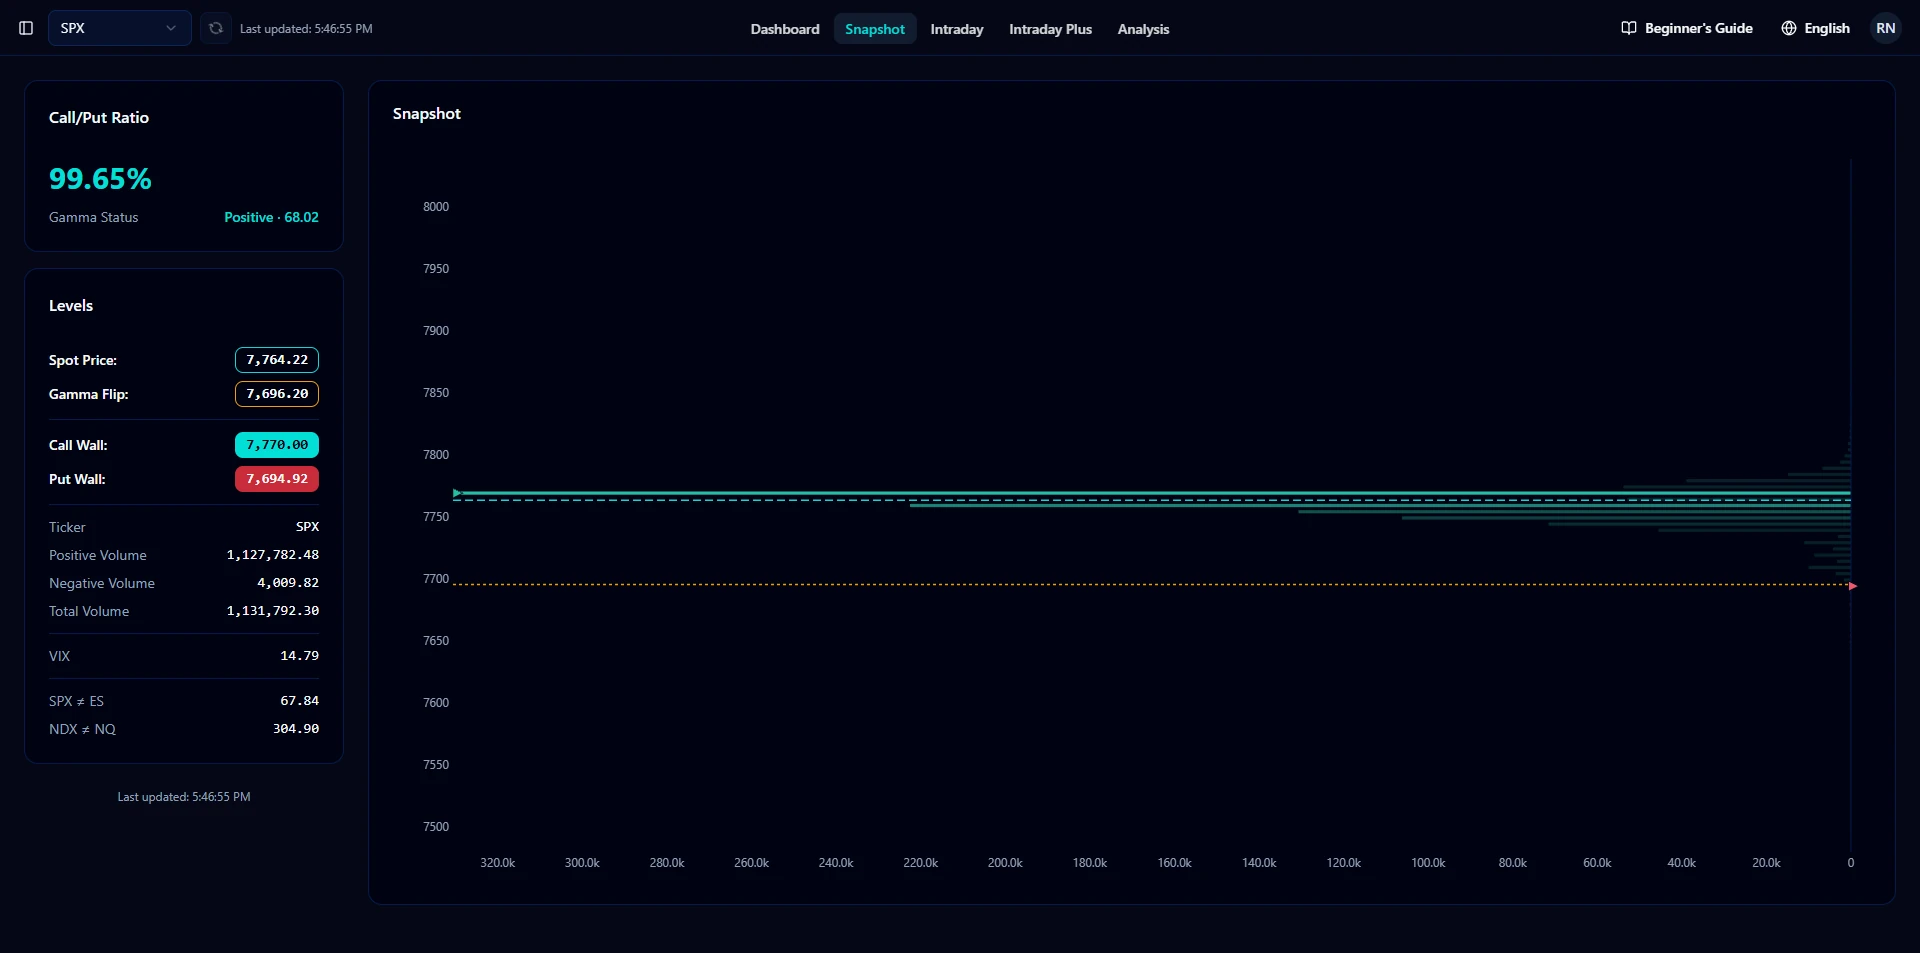The image size is (1920, 953).
Task: Click the Put Wall badge 7,694.92
Action: click(x=277, y=479)
